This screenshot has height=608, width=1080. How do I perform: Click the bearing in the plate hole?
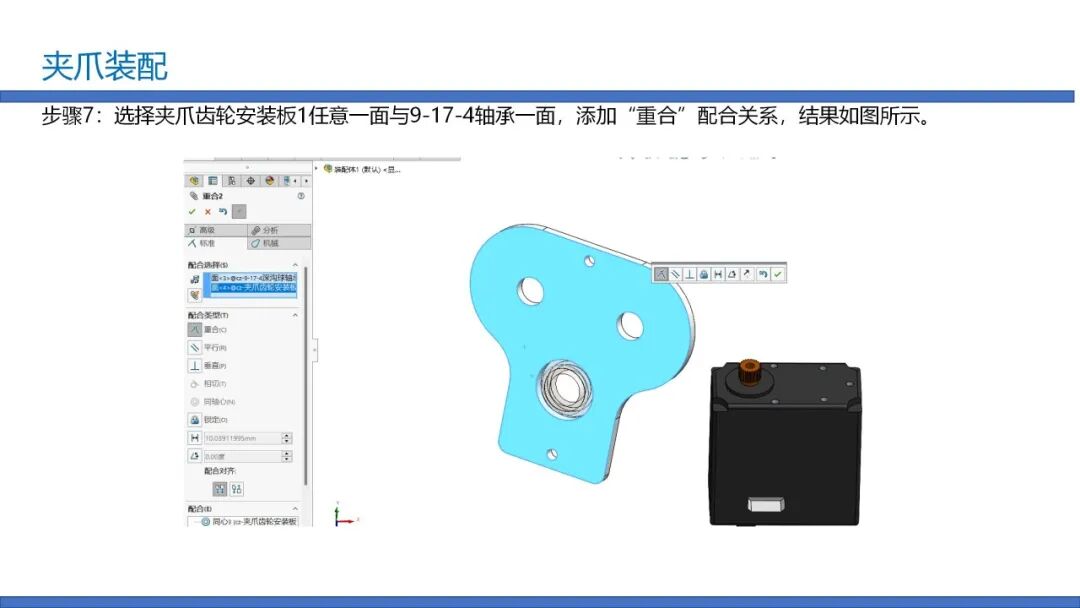coord(566,388)
